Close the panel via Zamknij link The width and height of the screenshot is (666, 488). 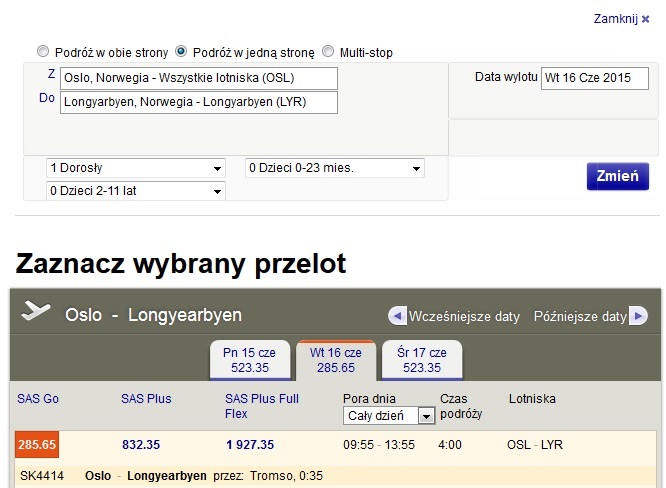621,19
